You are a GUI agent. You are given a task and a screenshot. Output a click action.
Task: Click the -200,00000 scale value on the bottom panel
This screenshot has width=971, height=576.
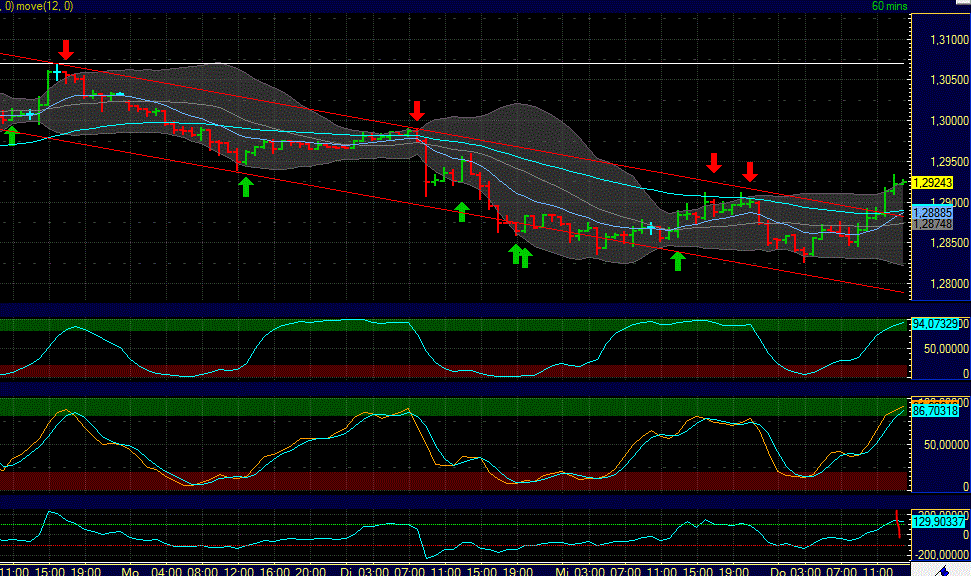[938, 555]
